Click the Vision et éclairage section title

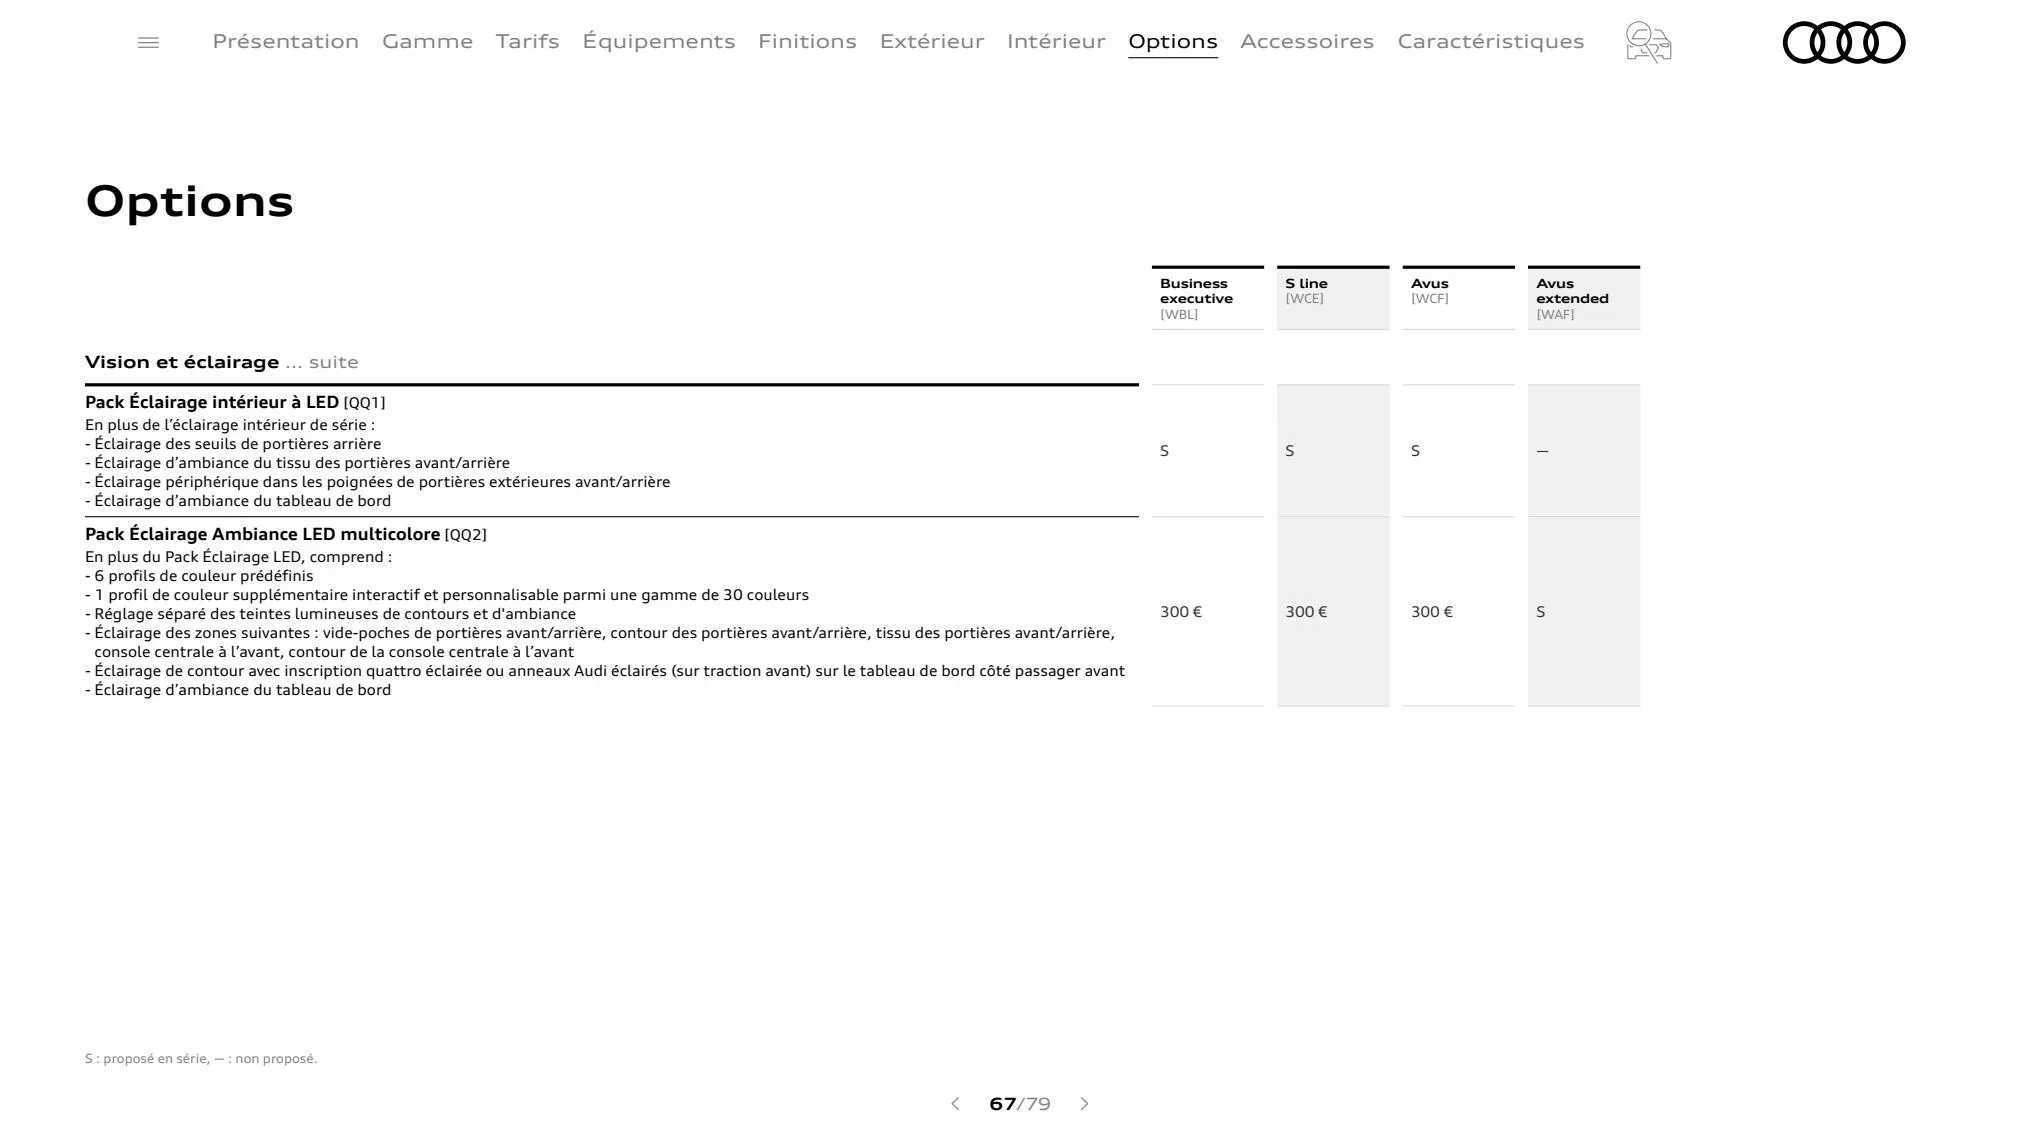[182, 362]
